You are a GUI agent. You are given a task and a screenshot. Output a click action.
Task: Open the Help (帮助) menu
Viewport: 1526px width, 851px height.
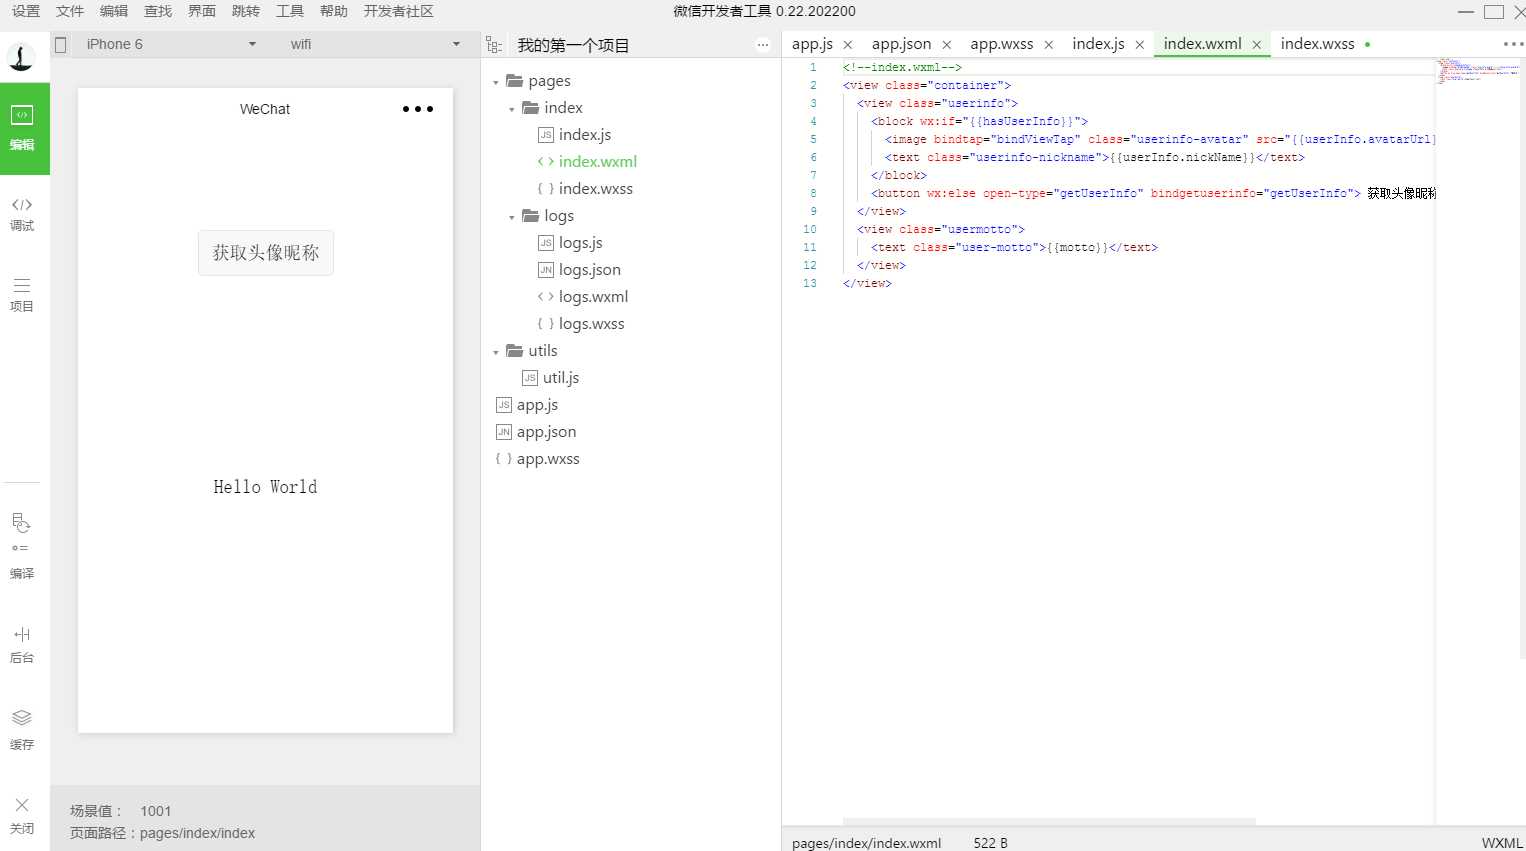(x=334, y=11)
